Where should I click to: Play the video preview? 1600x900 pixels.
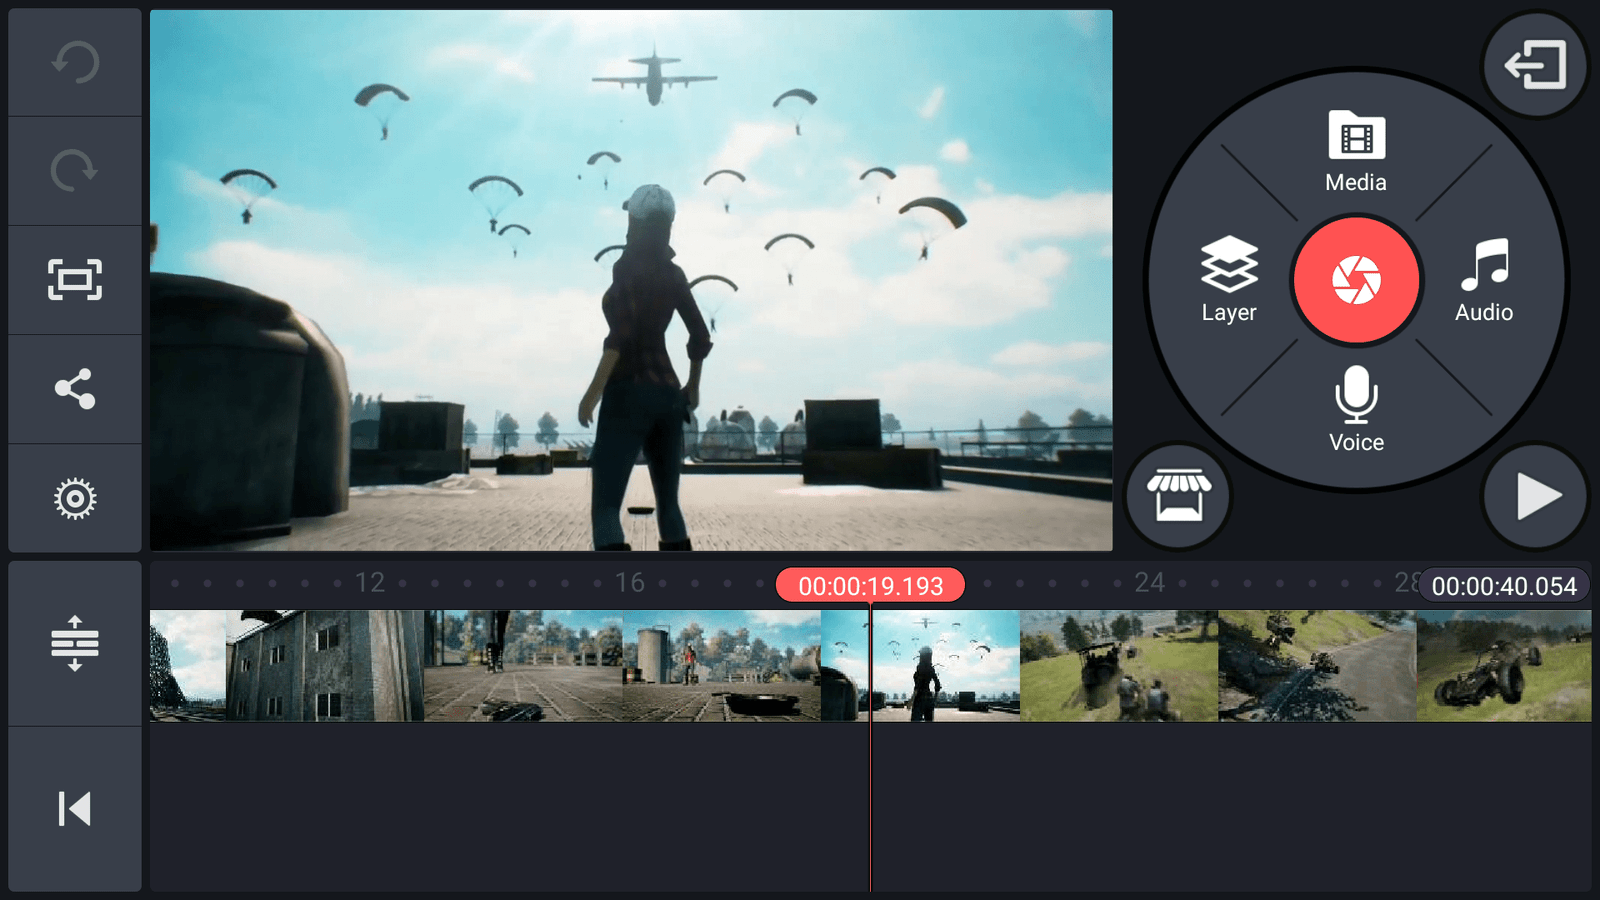point(1535,496)
